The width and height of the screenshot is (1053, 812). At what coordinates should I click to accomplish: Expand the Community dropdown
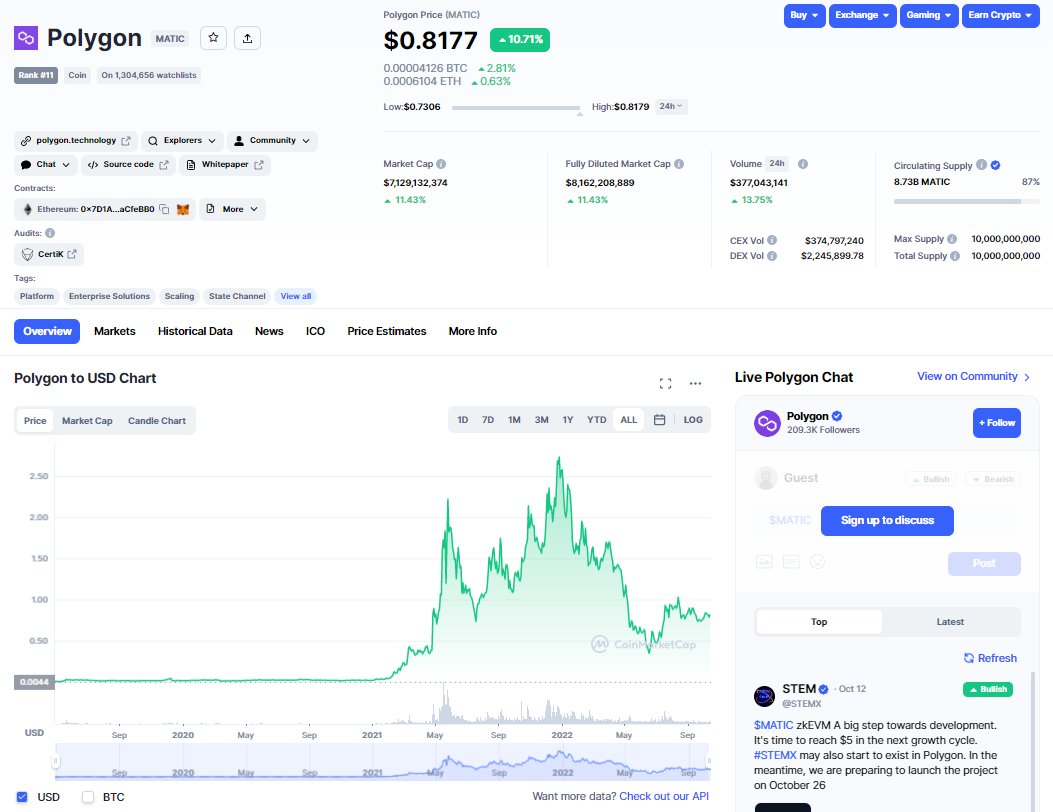click(x=272, y=141)
